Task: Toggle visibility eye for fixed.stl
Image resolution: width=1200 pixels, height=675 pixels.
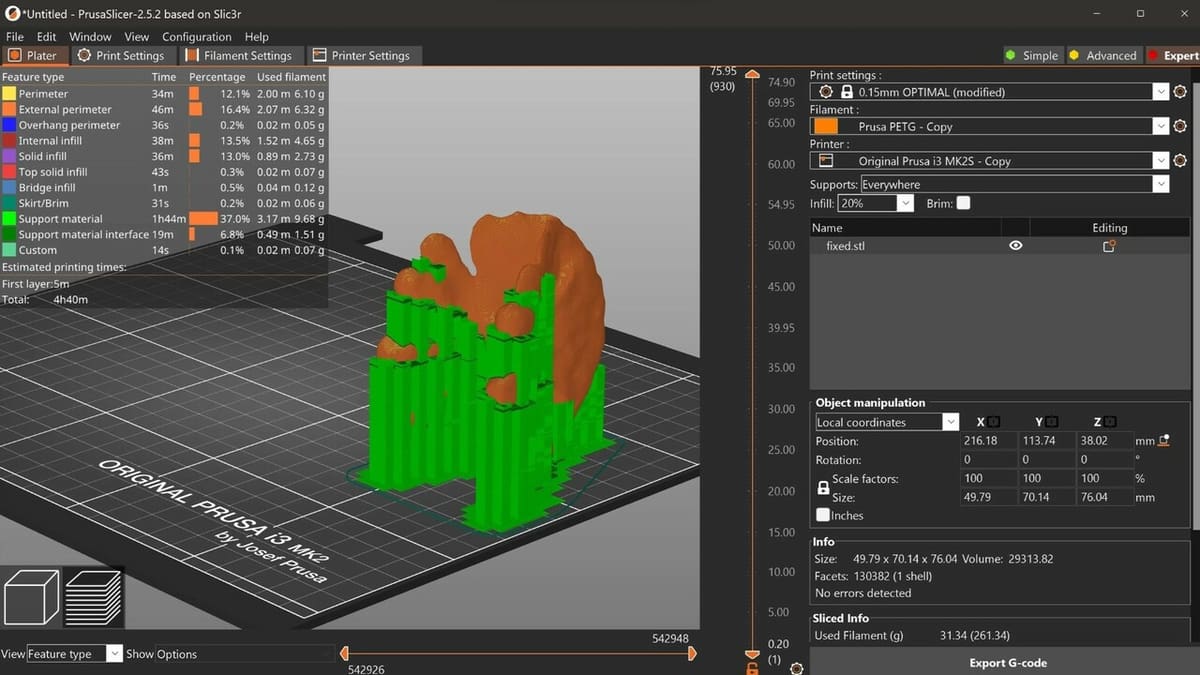Action: (x=1016, y=246)
